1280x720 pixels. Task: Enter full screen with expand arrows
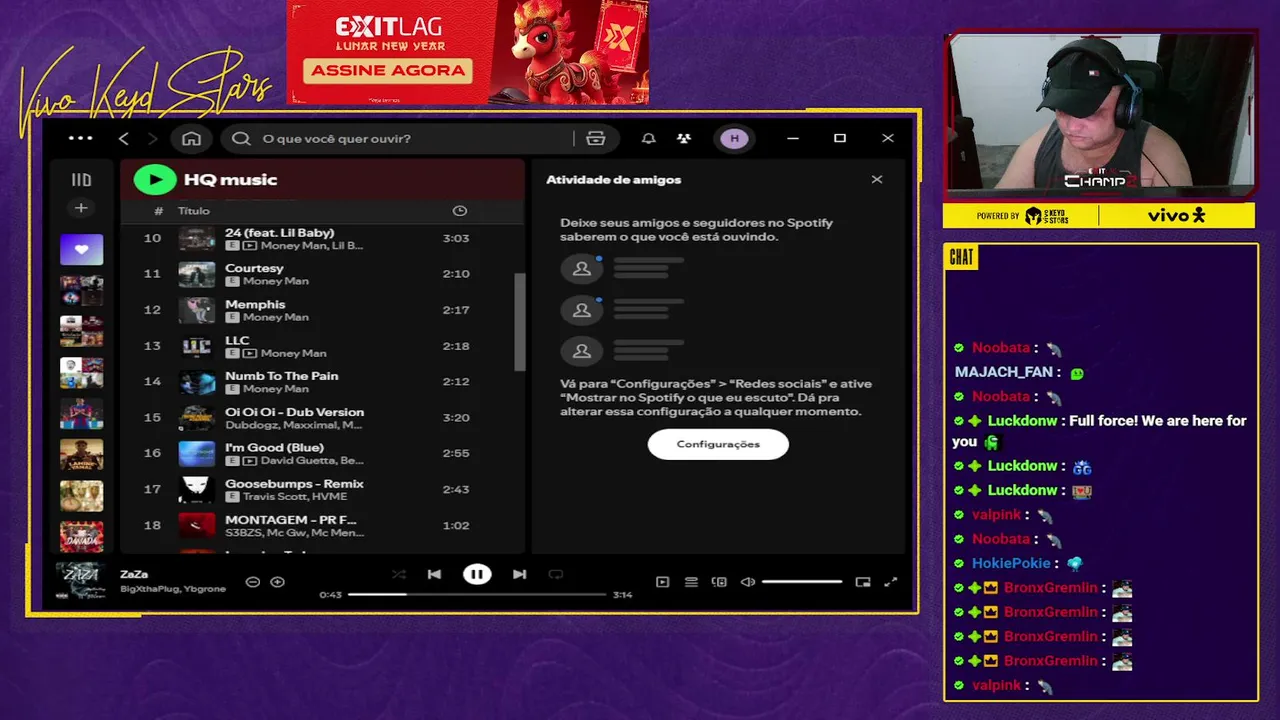(891, 582)
